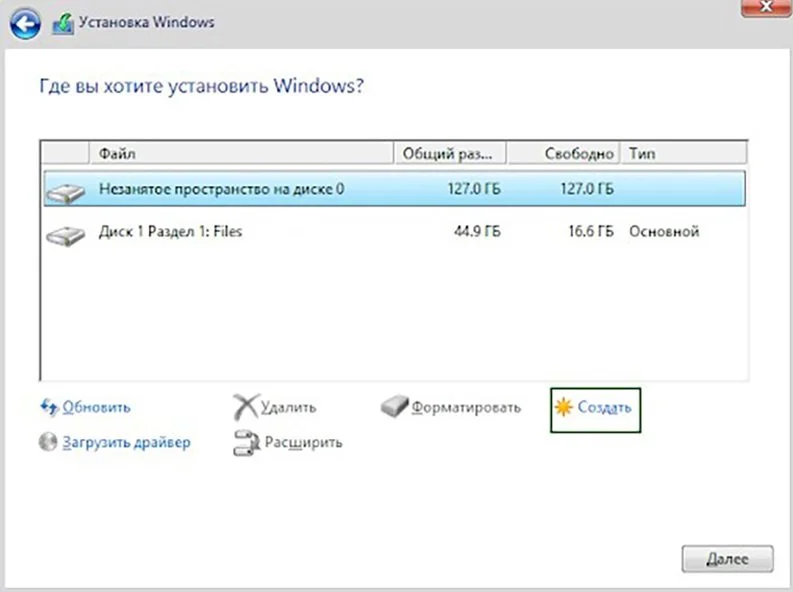Click the Windows Setup icon in title bar
This screenshot has height=592, width=793.
click(63, 24)
